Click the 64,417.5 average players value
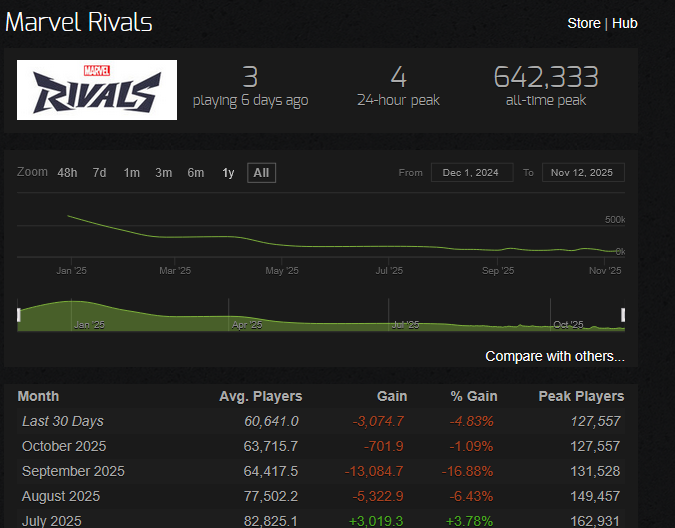The width and height of the screenshot is (675, 528). 271,471
